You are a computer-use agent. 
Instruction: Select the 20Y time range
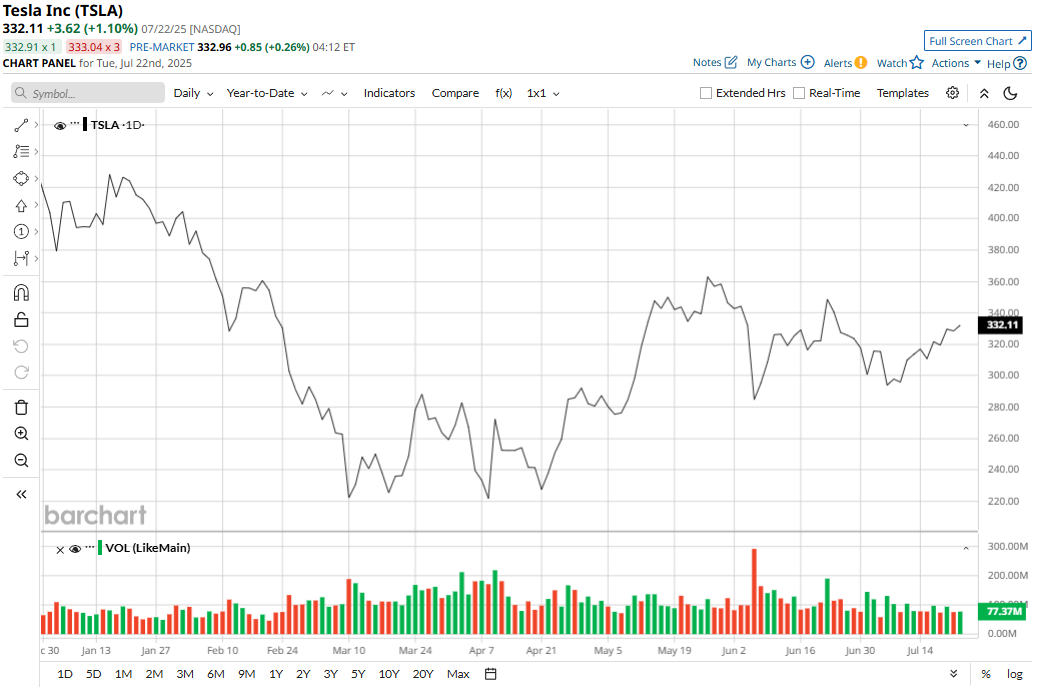(x=423, y=674)
